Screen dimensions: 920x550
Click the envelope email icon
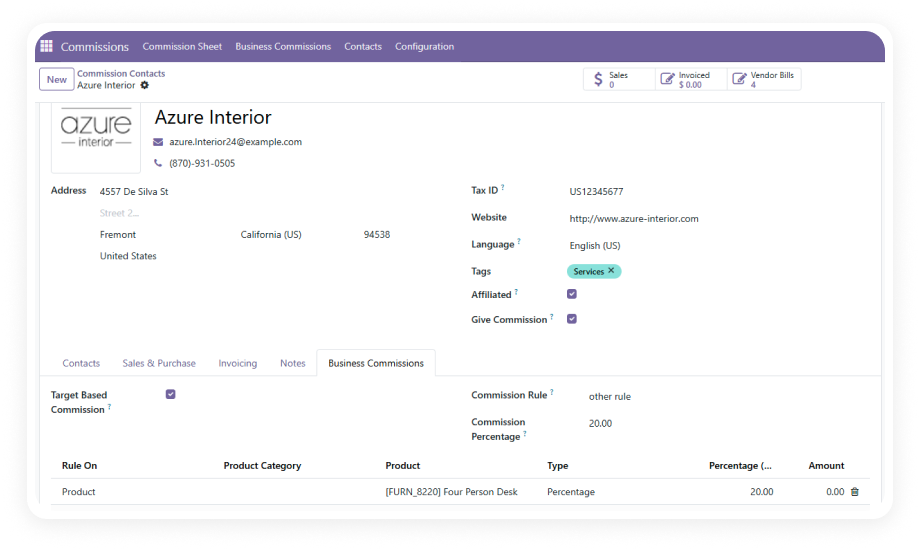(x=158, y=142)
